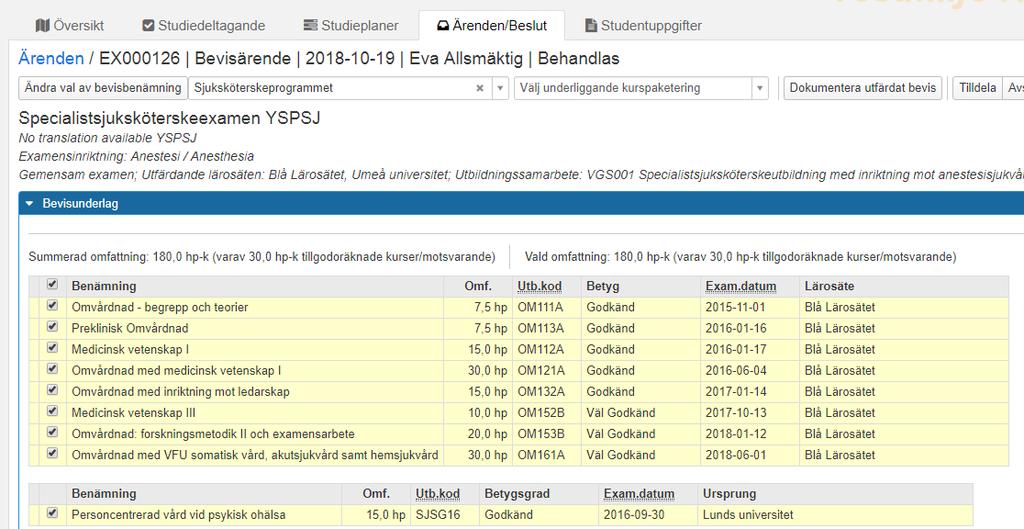The image size is (1024, 529).
Task: Click the Specialistsjuksköterskeexamen YSPSJ heading
Action: 169,118
